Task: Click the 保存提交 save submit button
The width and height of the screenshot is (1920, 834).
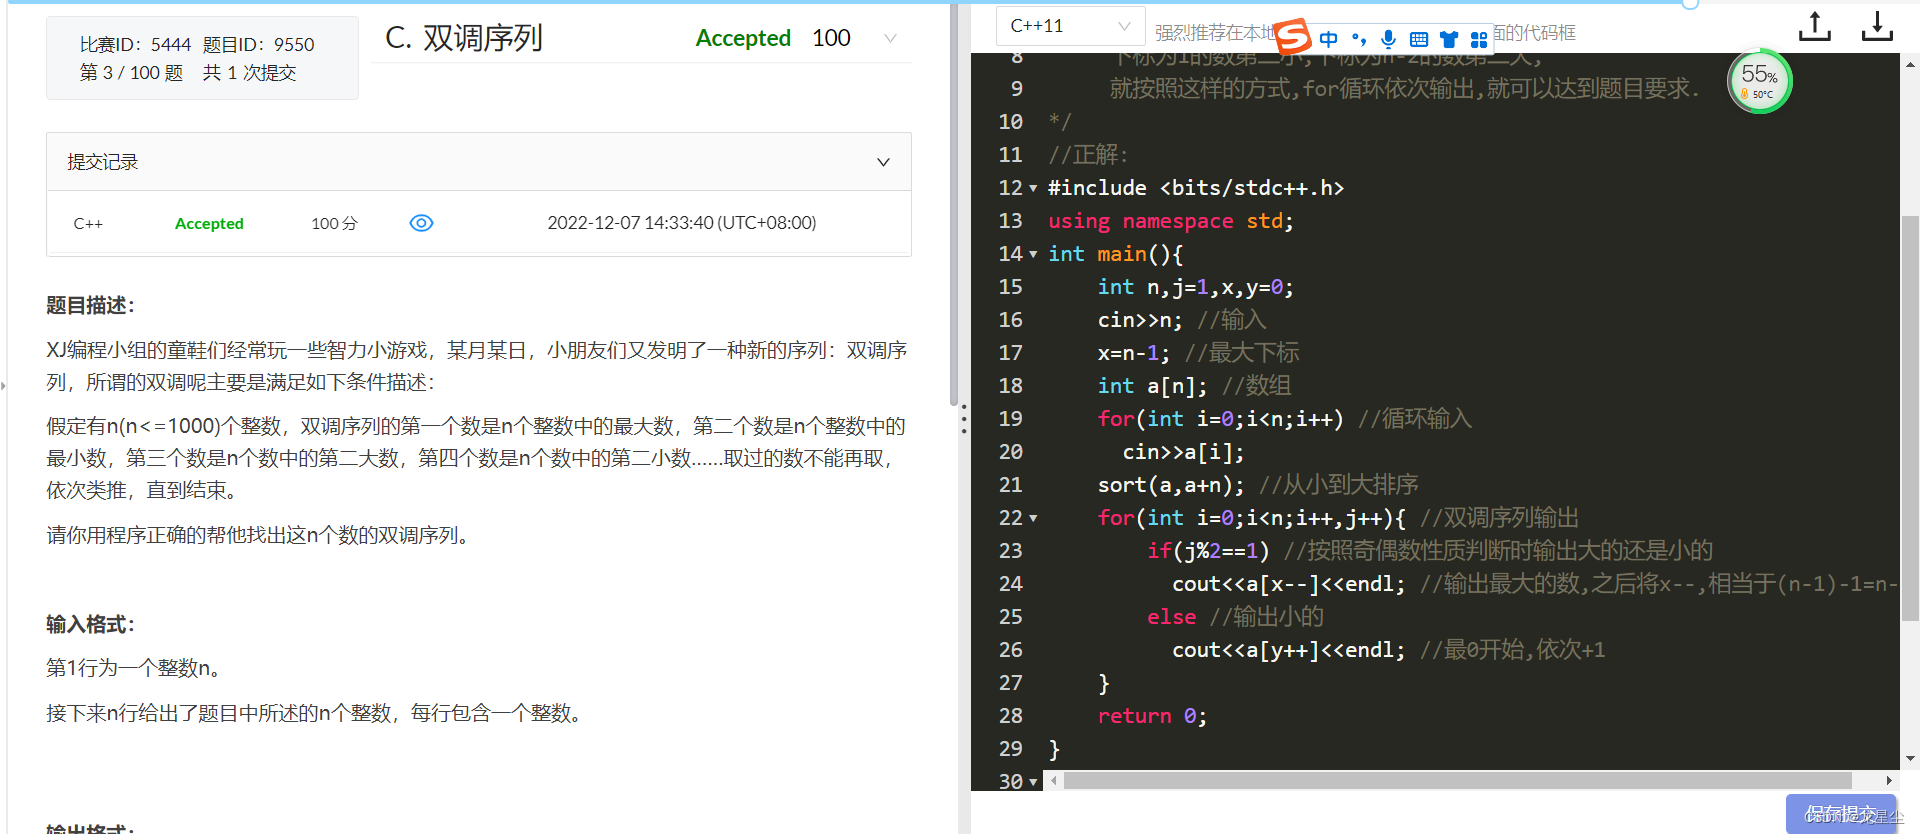Action: (1841, 814)
